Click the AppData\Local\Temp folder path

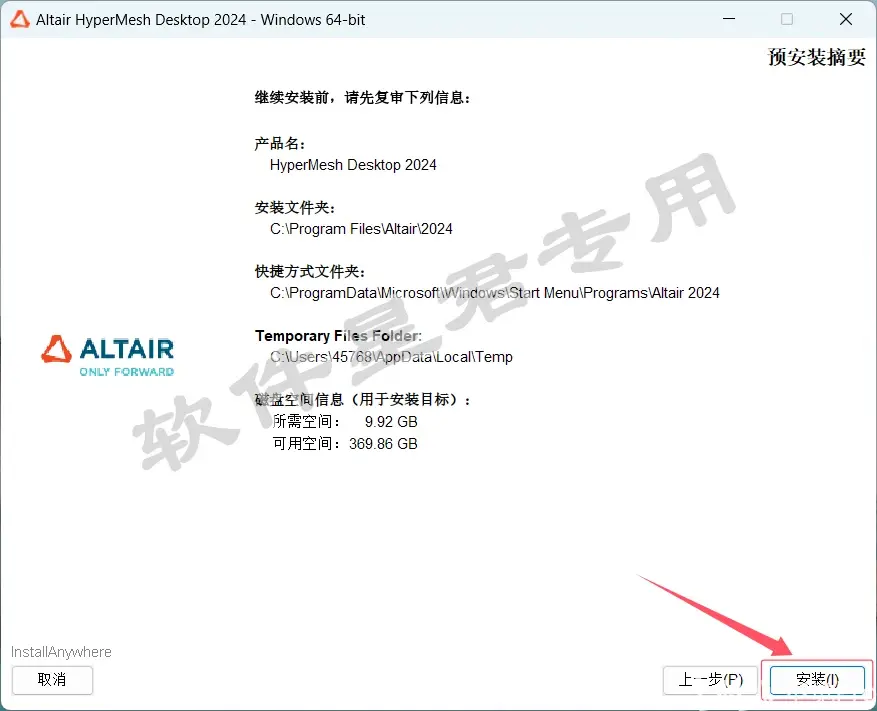pos(391,357)
